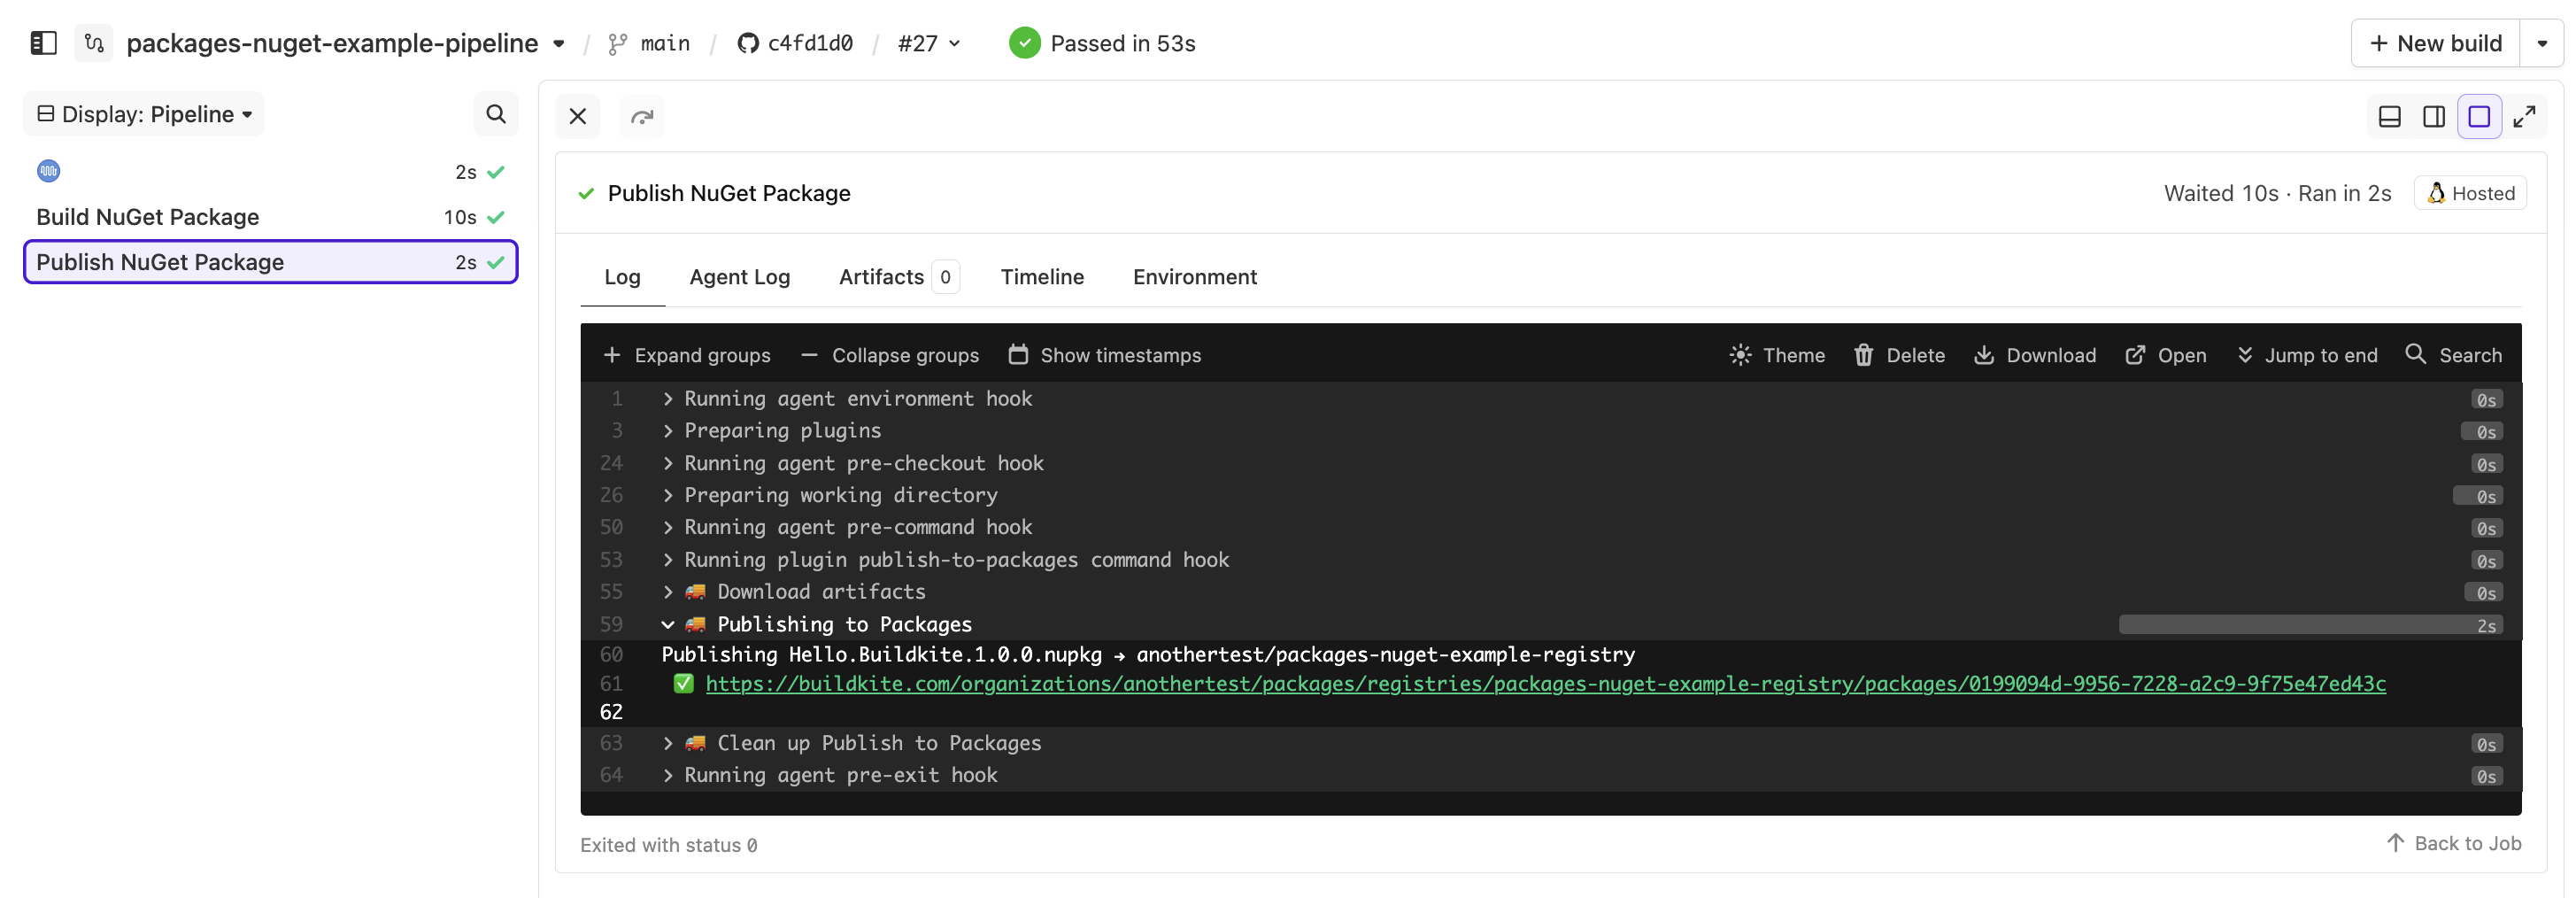Screen dimensions: 2576x898
Task: Open the pipeline name dropdown arrow
Action: click(x=559, y=44)
